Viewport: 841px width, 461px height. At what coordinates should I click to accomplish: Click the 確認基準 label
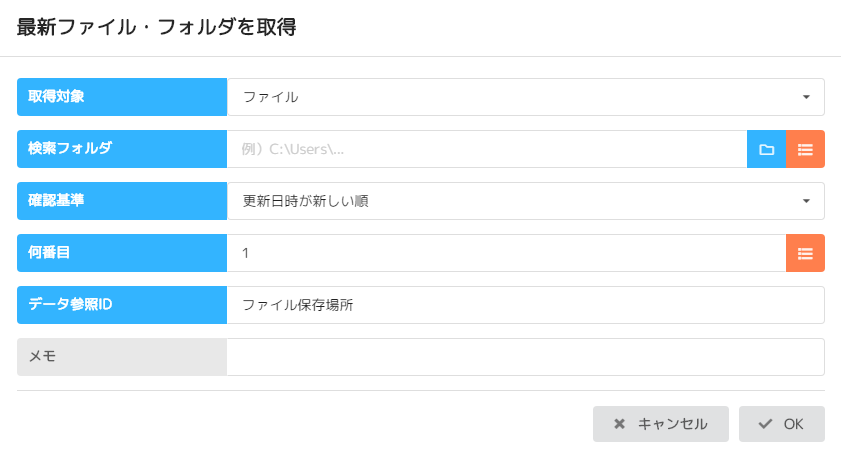point(122,201)
